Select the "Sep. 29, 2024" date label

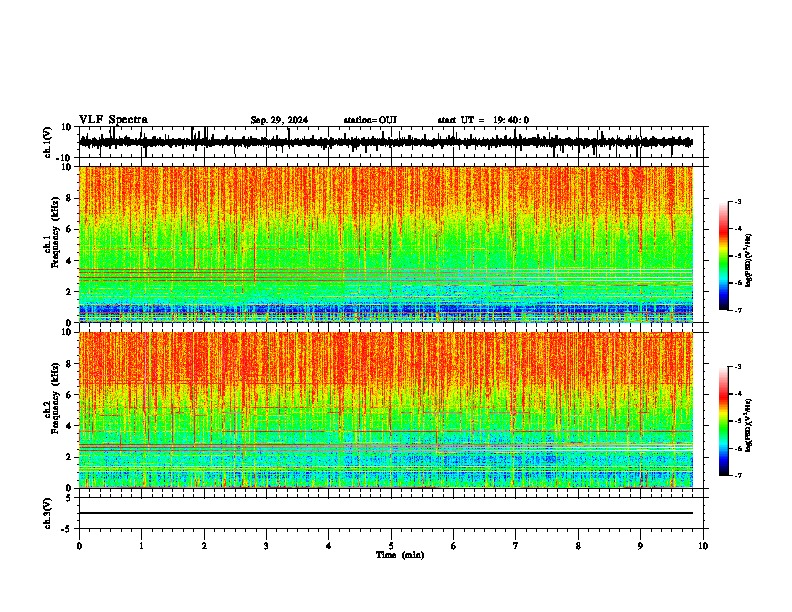279,120
